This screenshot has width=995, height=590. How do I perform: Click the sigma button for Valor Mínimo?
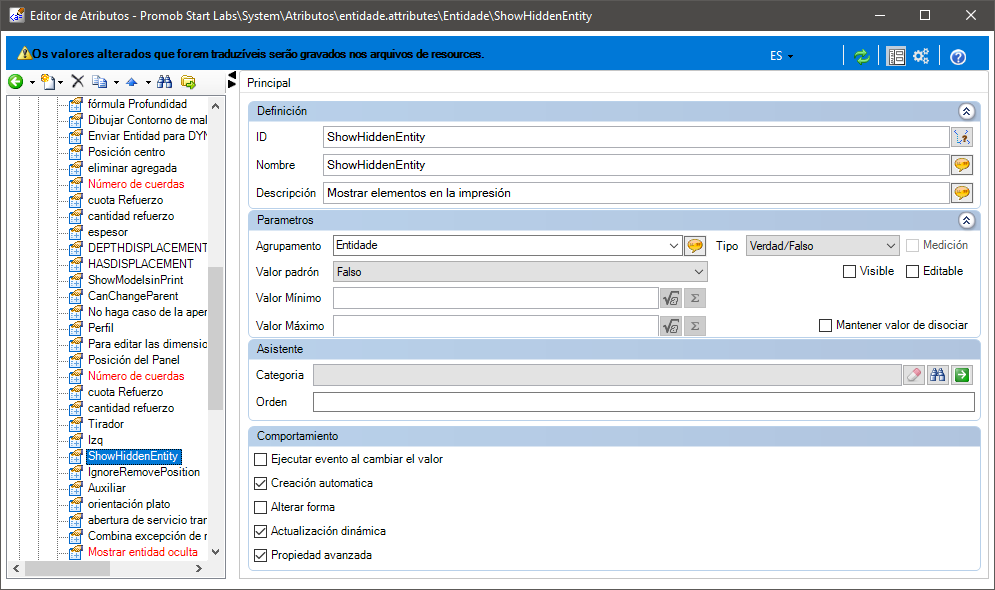pyautogui.click(x=695, y=298)
